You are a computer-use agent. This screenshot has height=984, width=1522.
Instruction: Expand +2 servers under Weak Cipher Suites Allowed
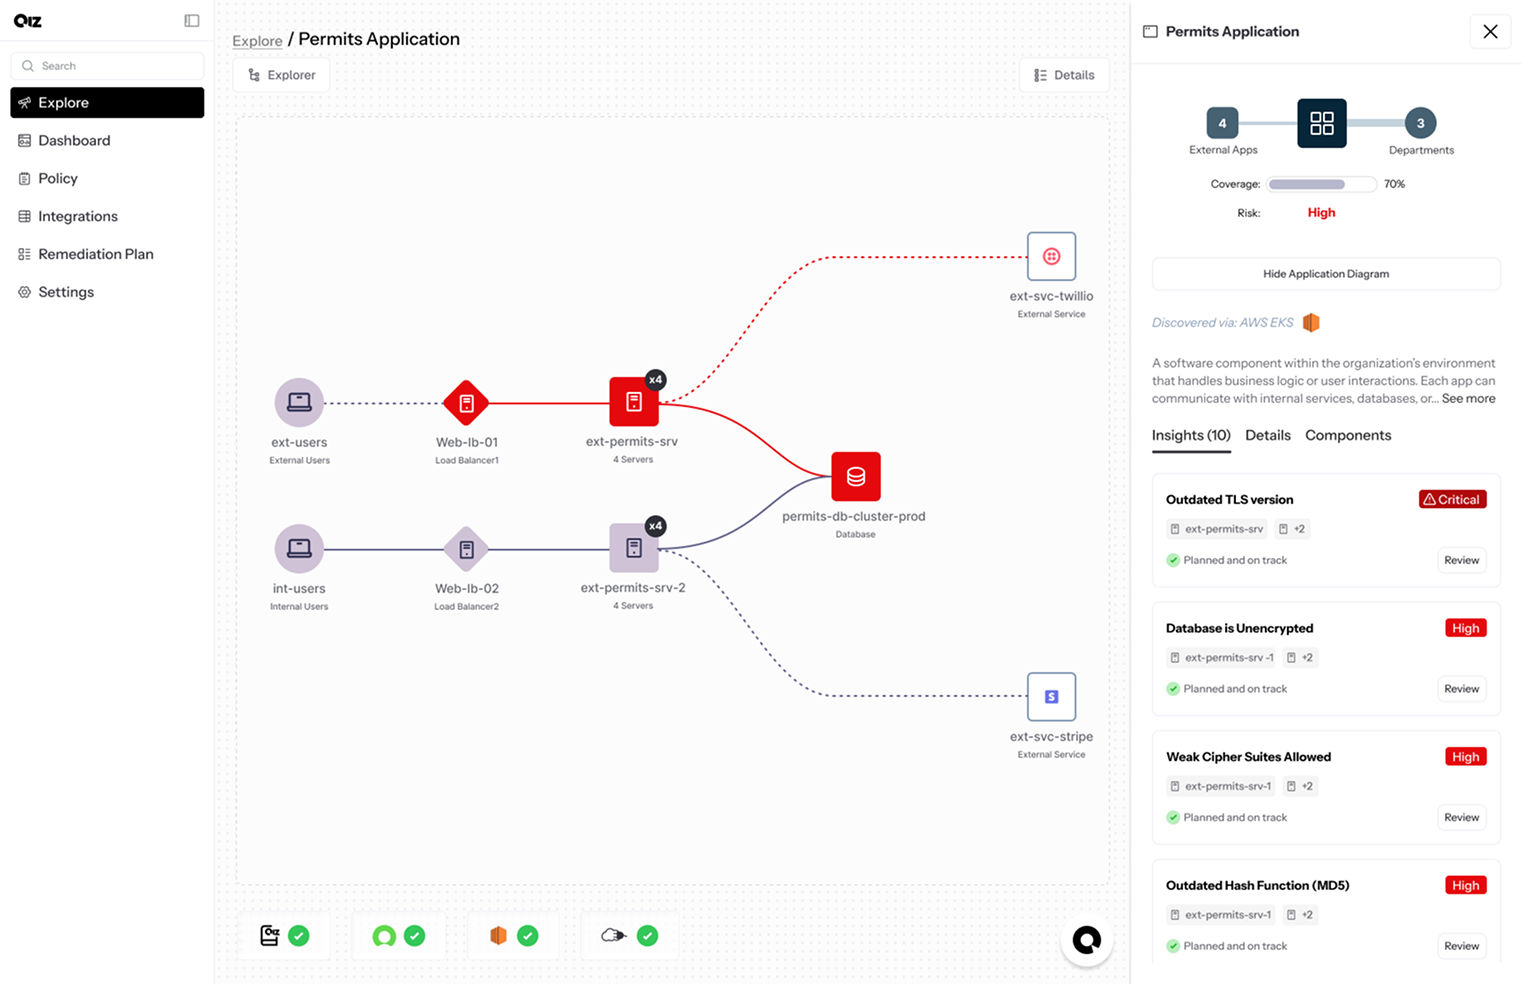point(1300,786)
